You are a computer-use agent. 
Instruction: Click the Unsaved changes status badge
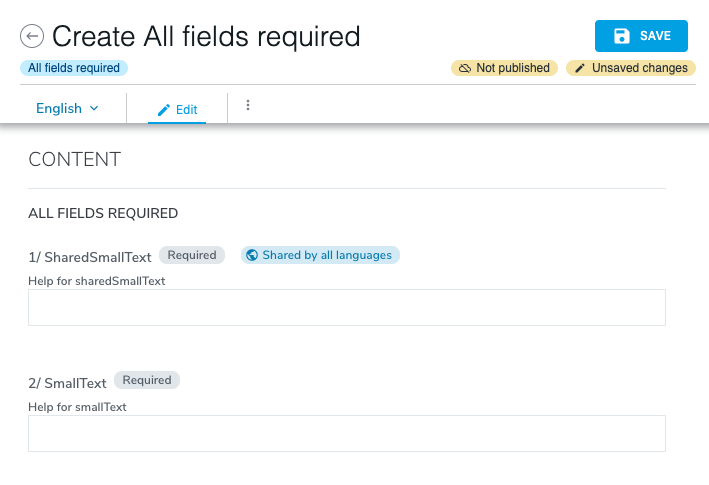631,68
